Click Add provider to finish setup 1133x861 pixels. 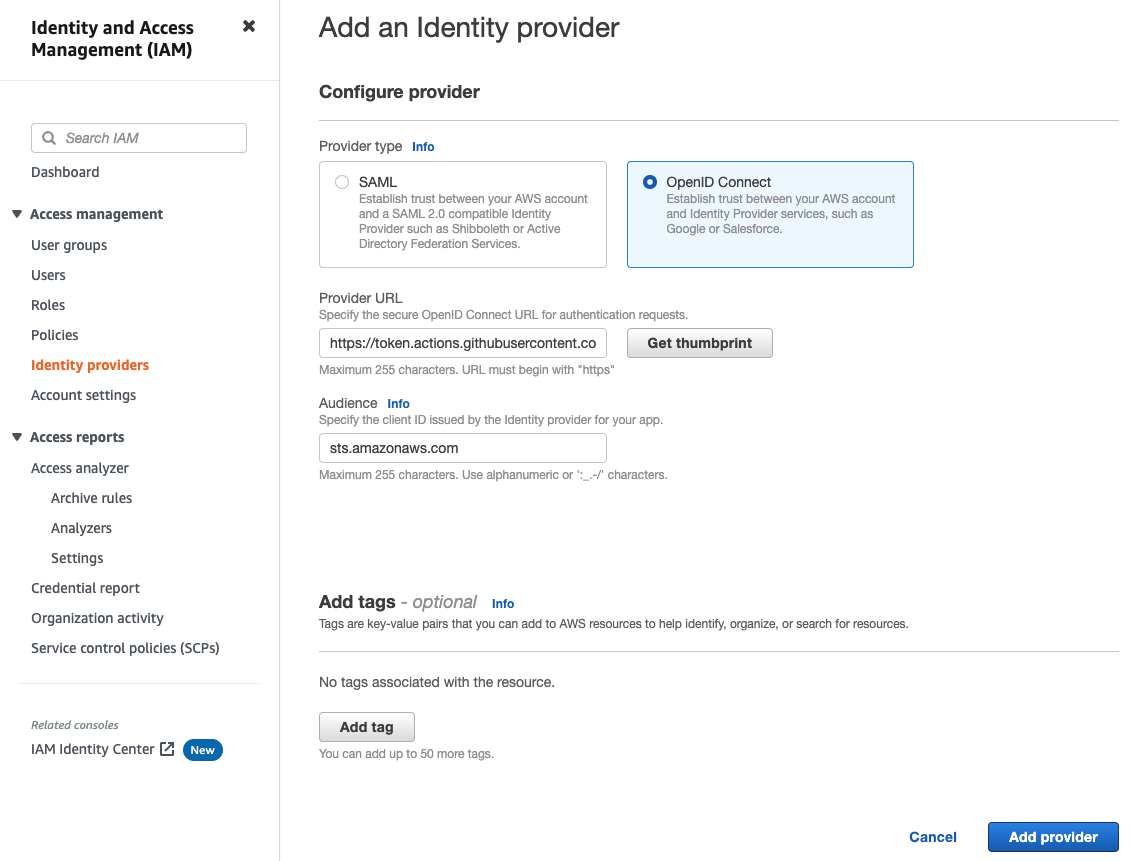[1052, 837]
